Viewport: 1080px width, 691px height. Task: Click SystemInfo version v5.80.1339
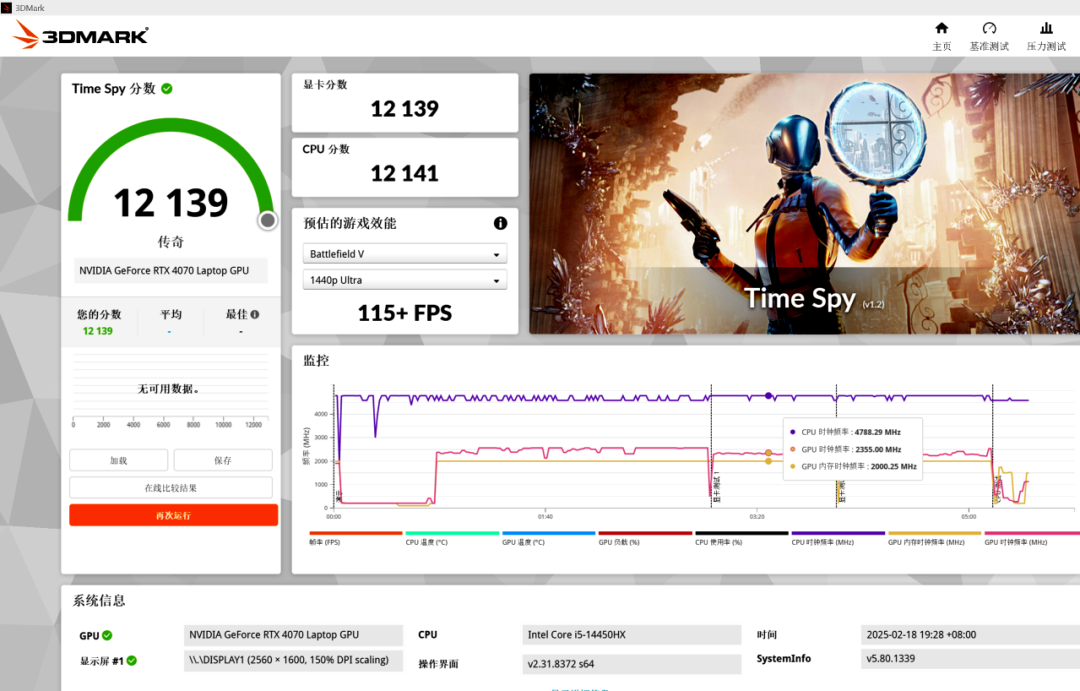tap(970, 659)
